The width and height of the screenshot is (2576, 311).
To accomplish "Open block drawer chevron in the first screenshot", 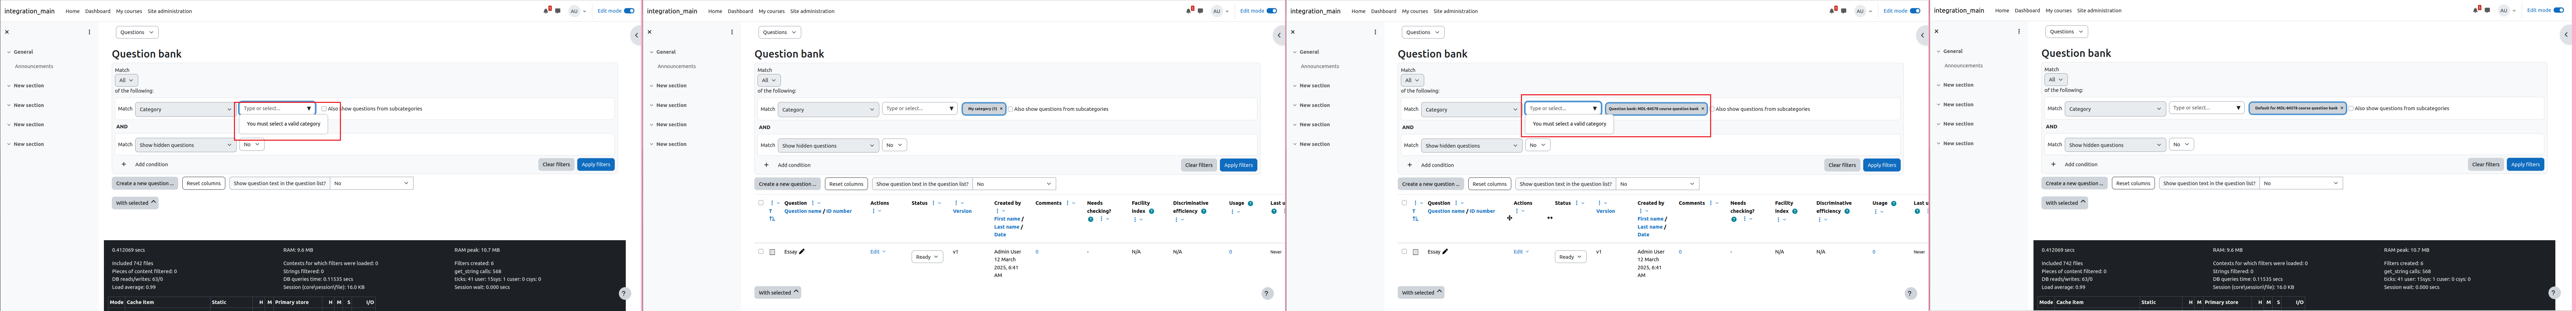I will tap(636, 35).
